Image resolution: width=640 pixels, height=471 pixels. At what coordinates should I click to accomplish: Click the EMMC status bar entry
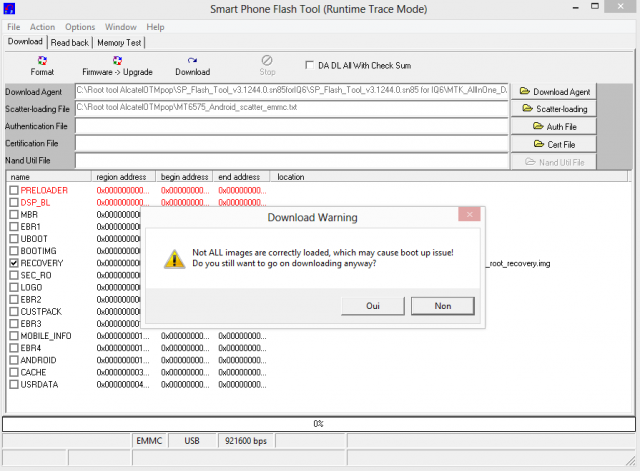tap(149, 441)
